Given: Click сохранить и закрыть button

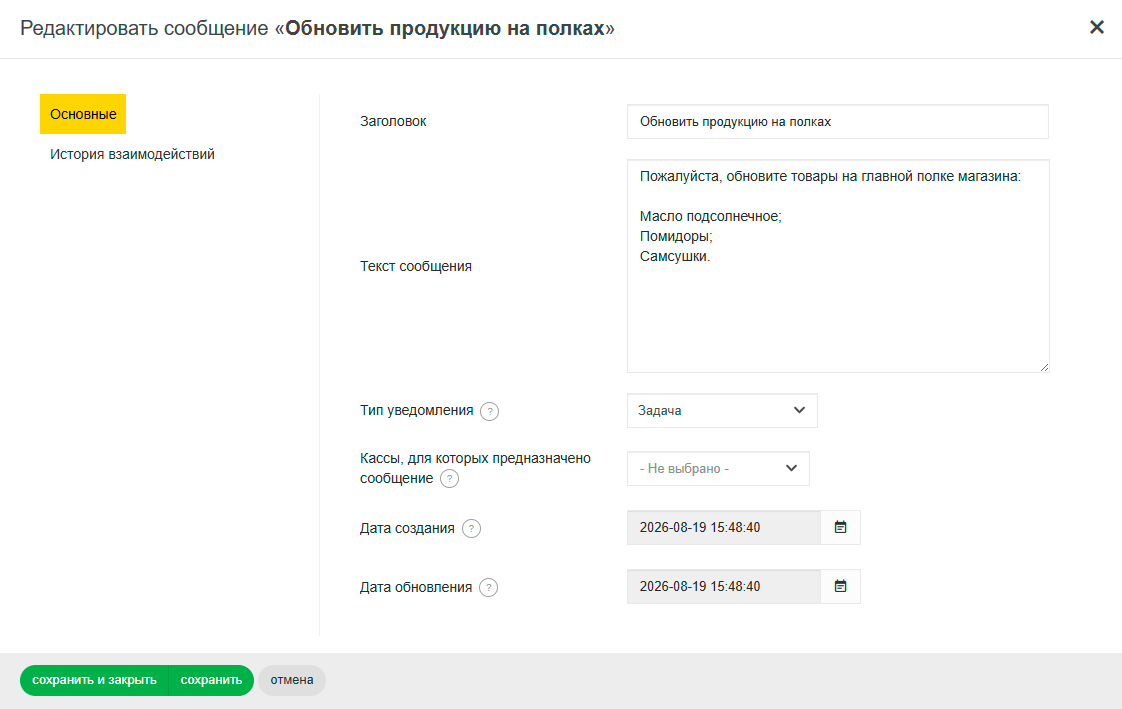Looking at the screenshot, I should coord(94,680).
